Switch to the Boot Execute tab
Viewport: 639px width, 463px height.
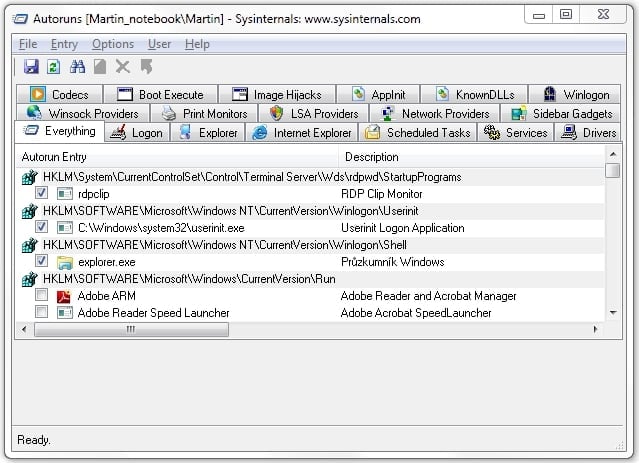pos(161,94)
